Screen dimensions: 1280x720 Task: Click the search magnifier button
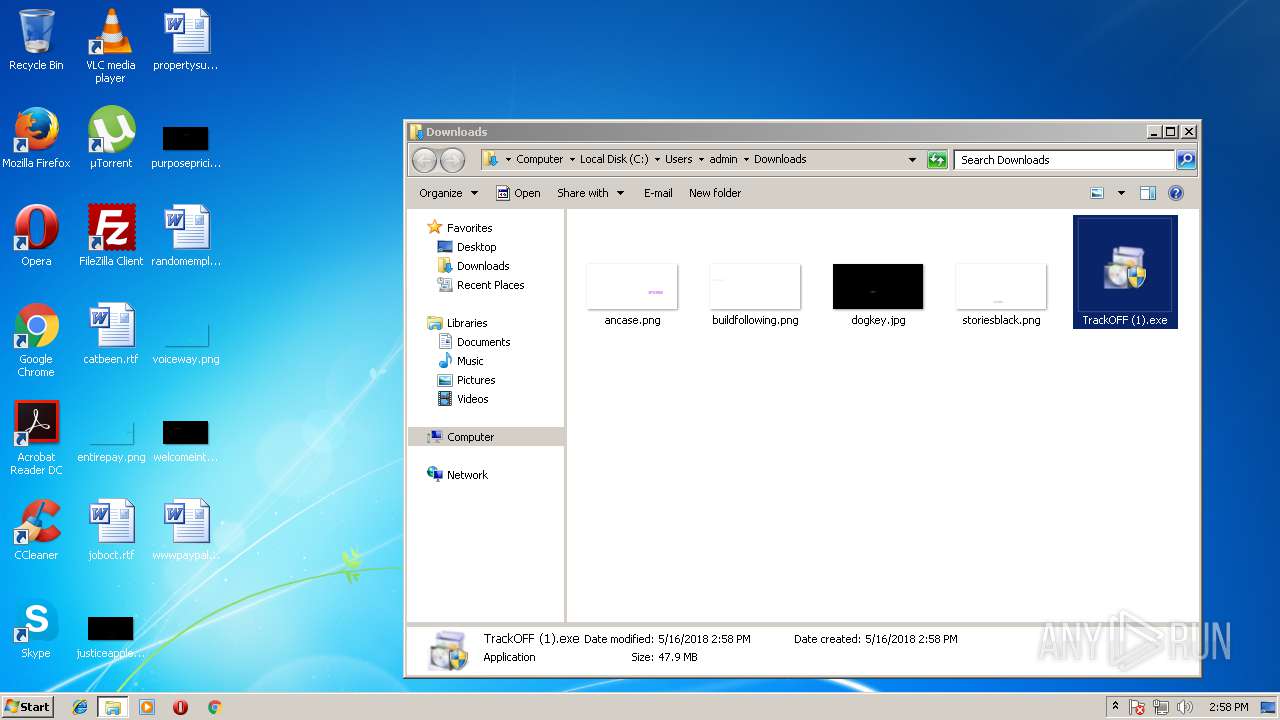point(1185,160)
